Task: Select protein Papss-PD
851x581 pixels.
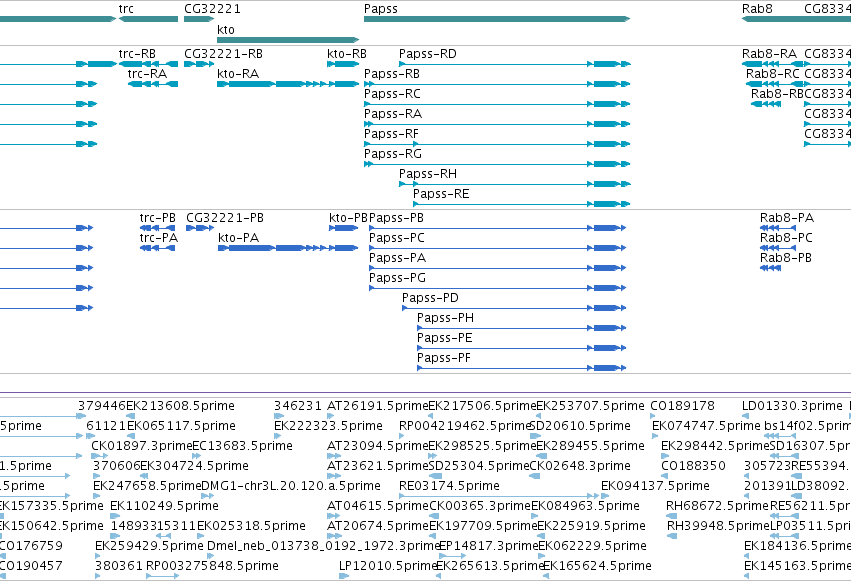Action: pyautogui.click(x=514, y=308)
